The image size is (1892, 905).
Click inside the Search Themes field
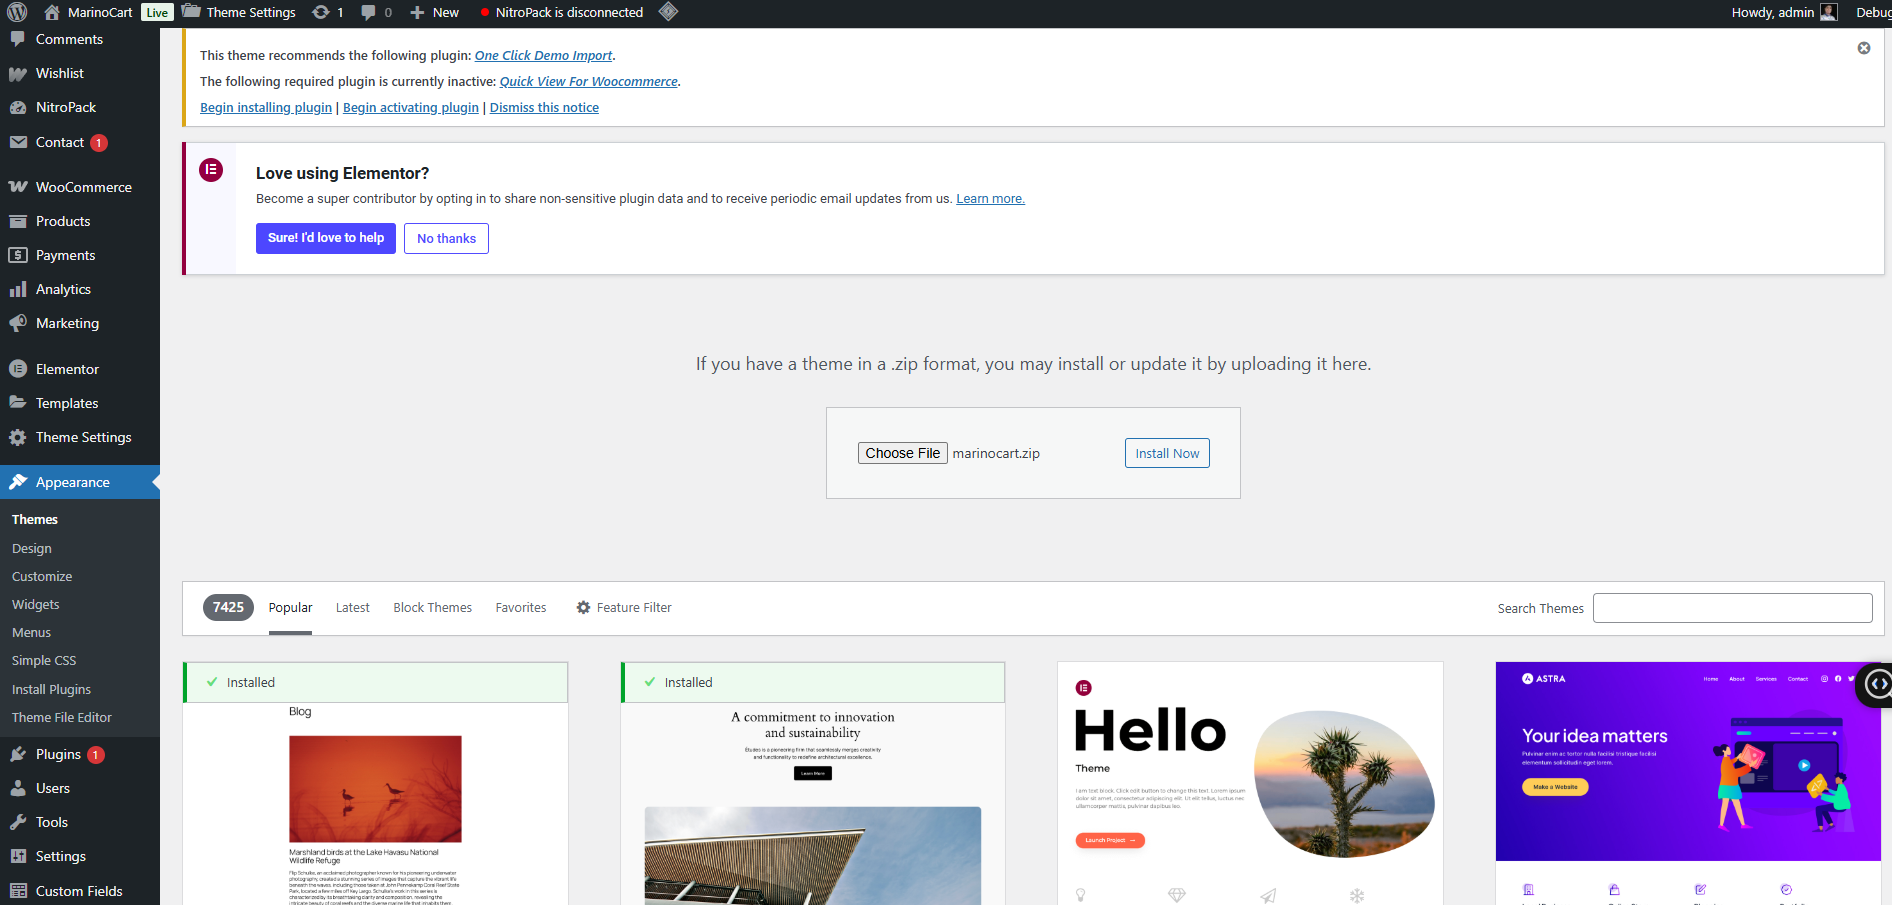1732,608
